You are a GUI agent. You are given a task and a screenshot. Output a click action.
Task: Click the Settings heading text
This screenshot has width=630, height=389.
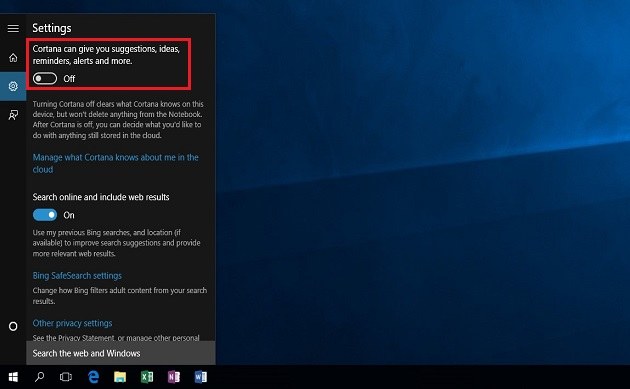coord(52,28)
